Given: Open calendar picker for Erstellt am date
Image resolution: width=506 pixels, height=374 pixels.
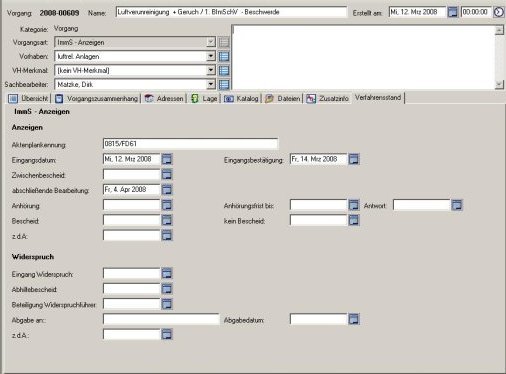Looking at the screenshot, I should pyautogui.click(x=452, y=12).
